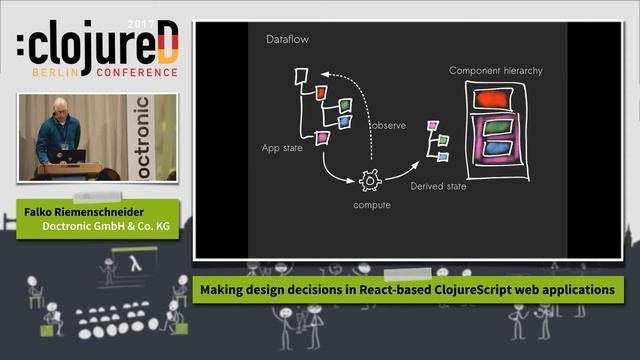Image resolution: width=640 pixels, height=360 pixels.
Task: Click the 'Falko Riemenschneider' speaker name
Action: (84, 212)
